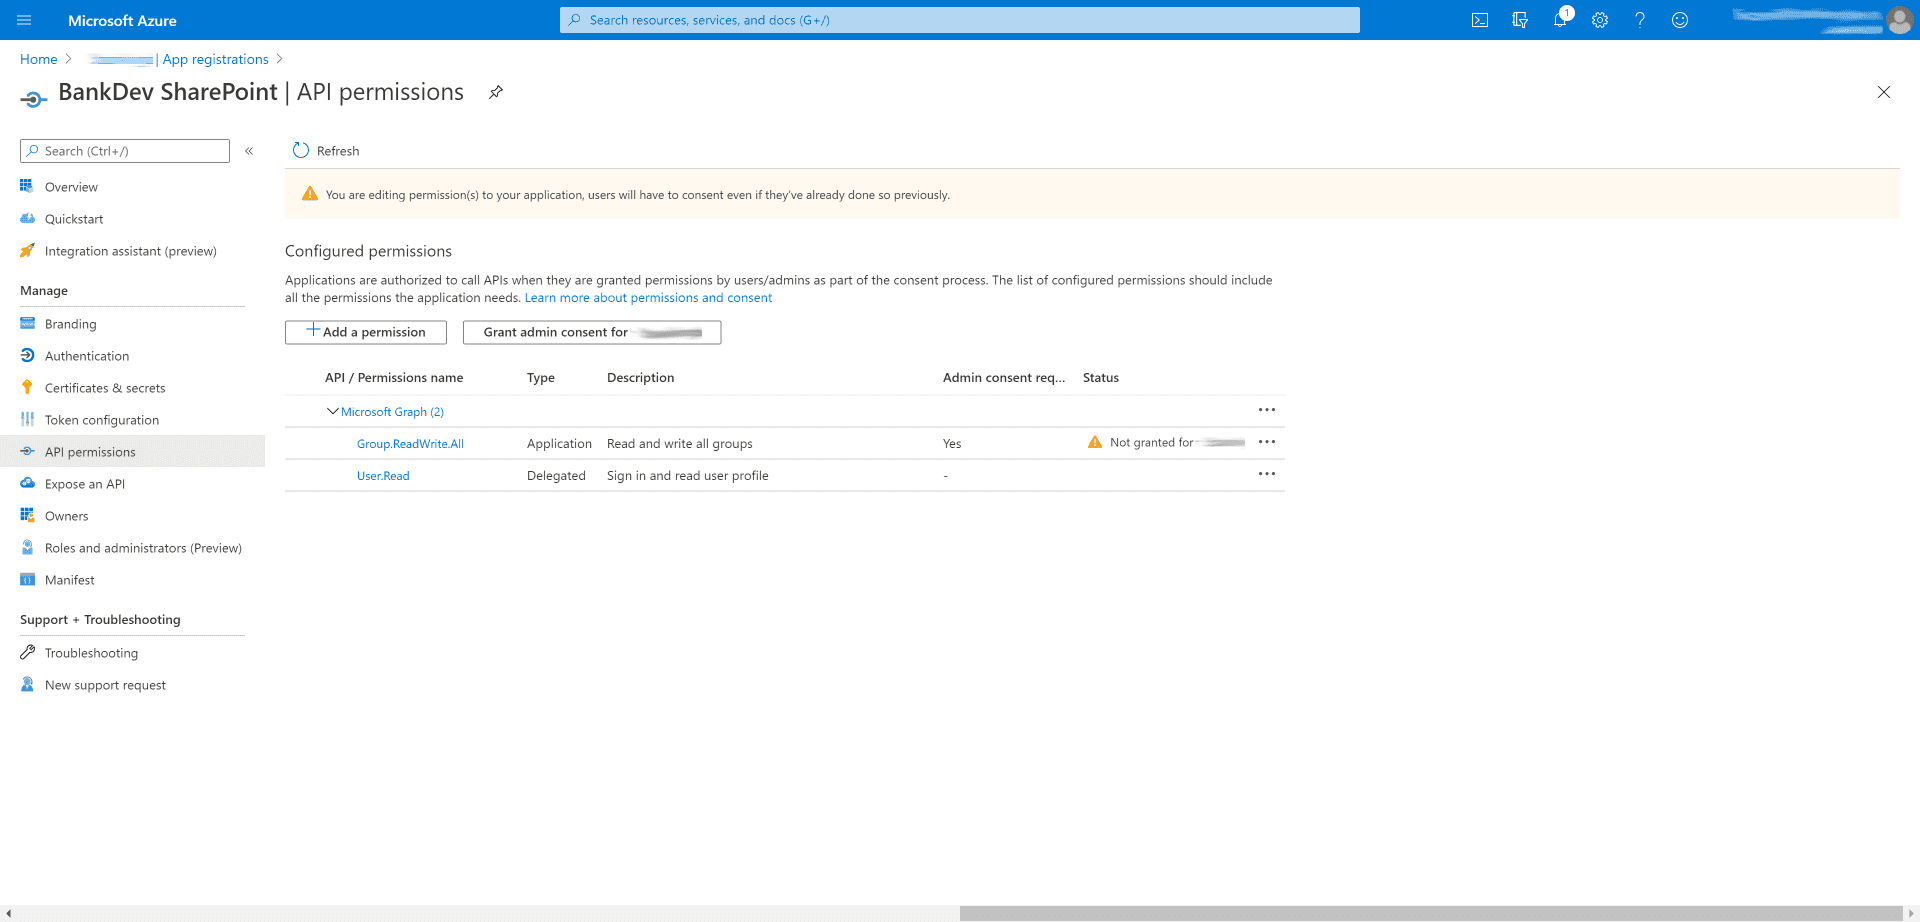Screen dimensions: 1920x922
Task: Click the Refresh button label
Action: 338,151
